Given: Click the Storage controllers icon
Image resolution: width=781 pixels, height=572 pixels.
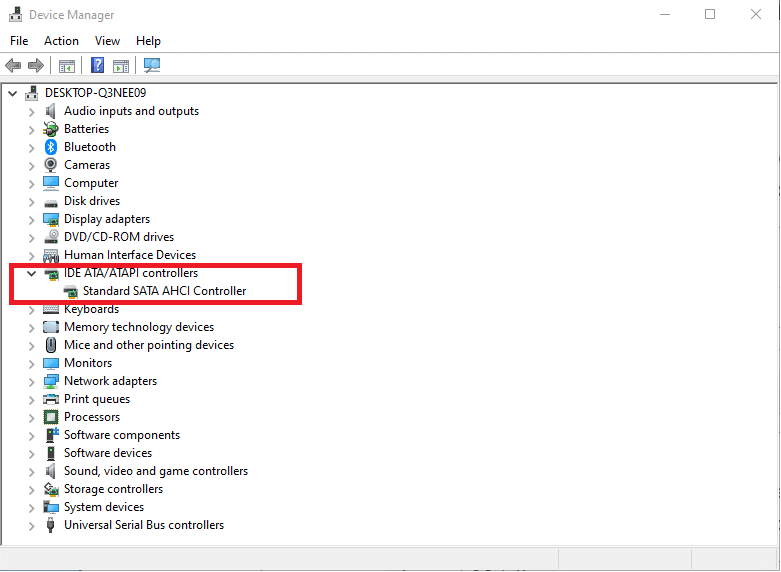Looking at the screenshot, I should [x=51, y=489].
